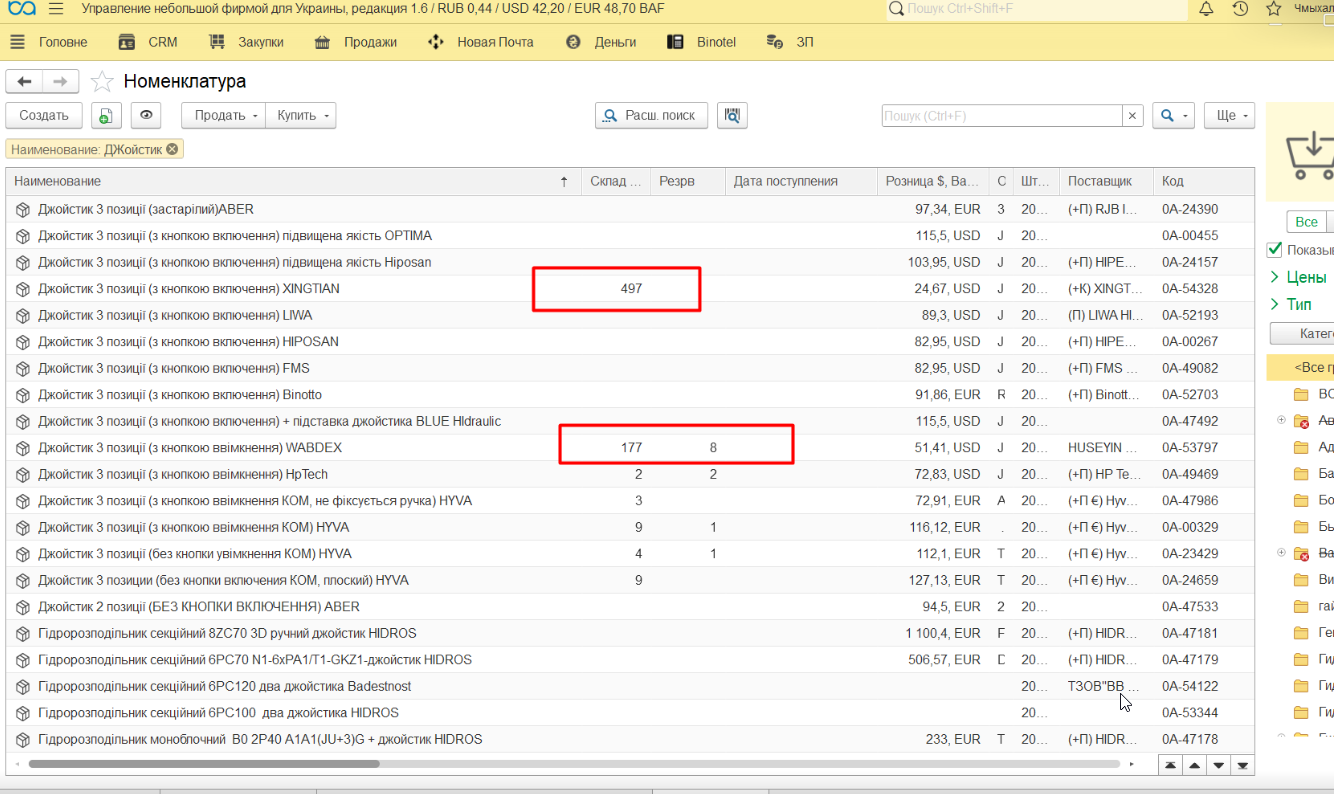This screenshot has width=1334, height=794.
Task: Go back with the left arrow button
Action: (24, 82)
